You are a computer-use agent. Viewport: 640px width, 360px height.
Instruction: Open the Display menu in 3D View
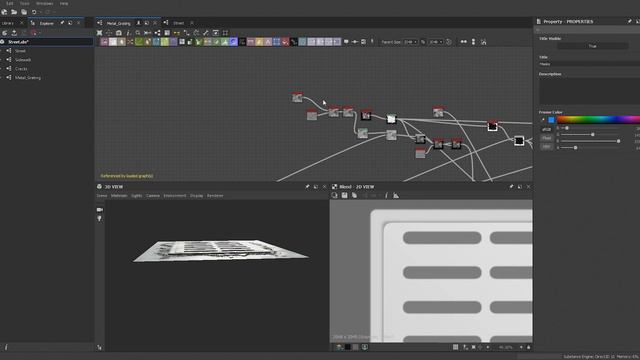(x=196, y=196)
